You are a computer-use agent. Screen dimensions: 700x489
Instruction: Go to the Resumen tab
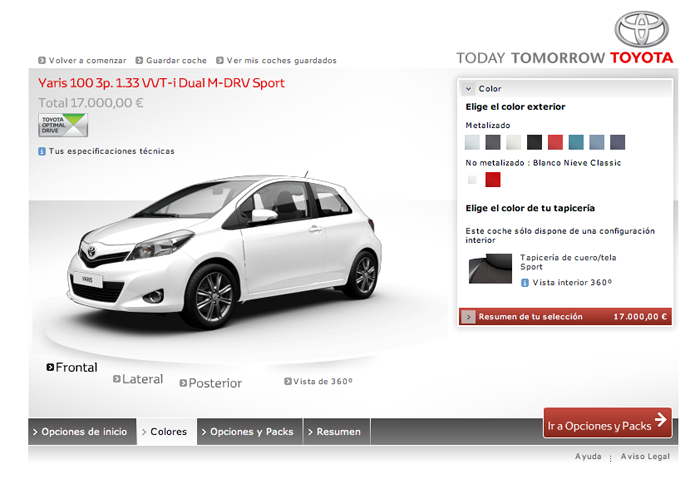click(x=337, y=432)
